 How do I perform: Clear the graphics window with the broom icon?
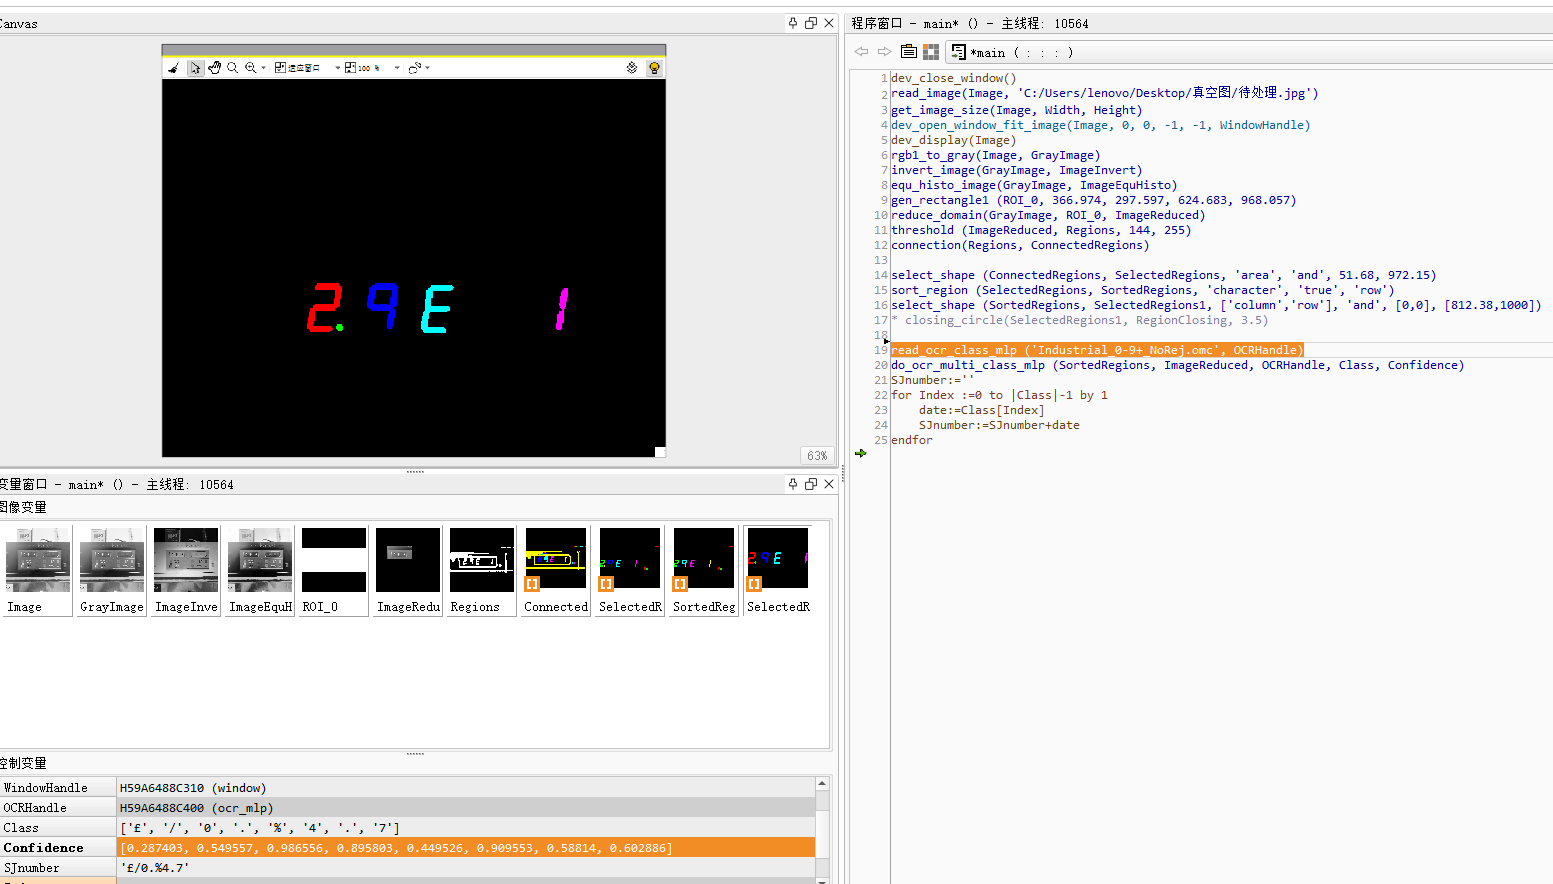(x=174, y=68)
